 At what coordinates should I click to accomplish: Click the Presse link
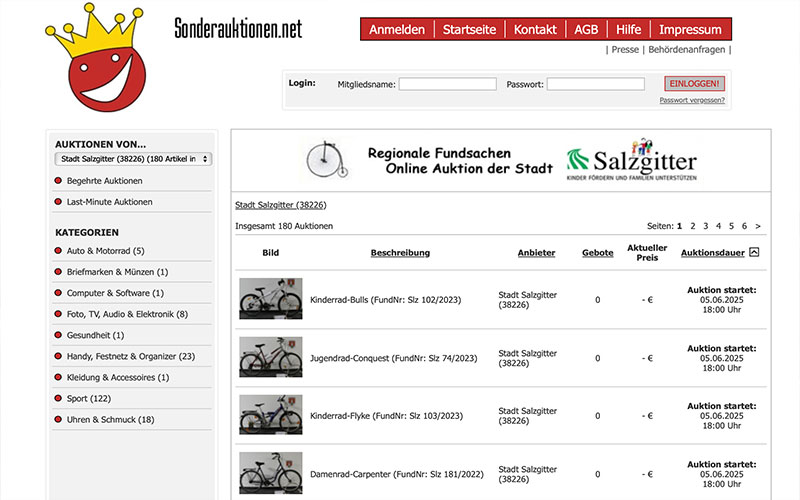point(625,49)
